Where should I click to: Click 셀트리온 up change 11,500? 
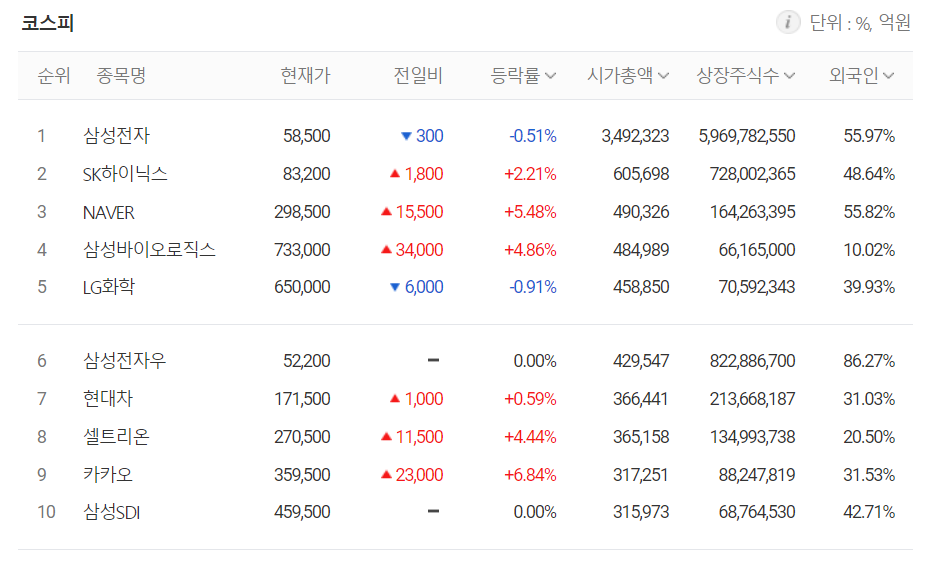tap(412, 436)
